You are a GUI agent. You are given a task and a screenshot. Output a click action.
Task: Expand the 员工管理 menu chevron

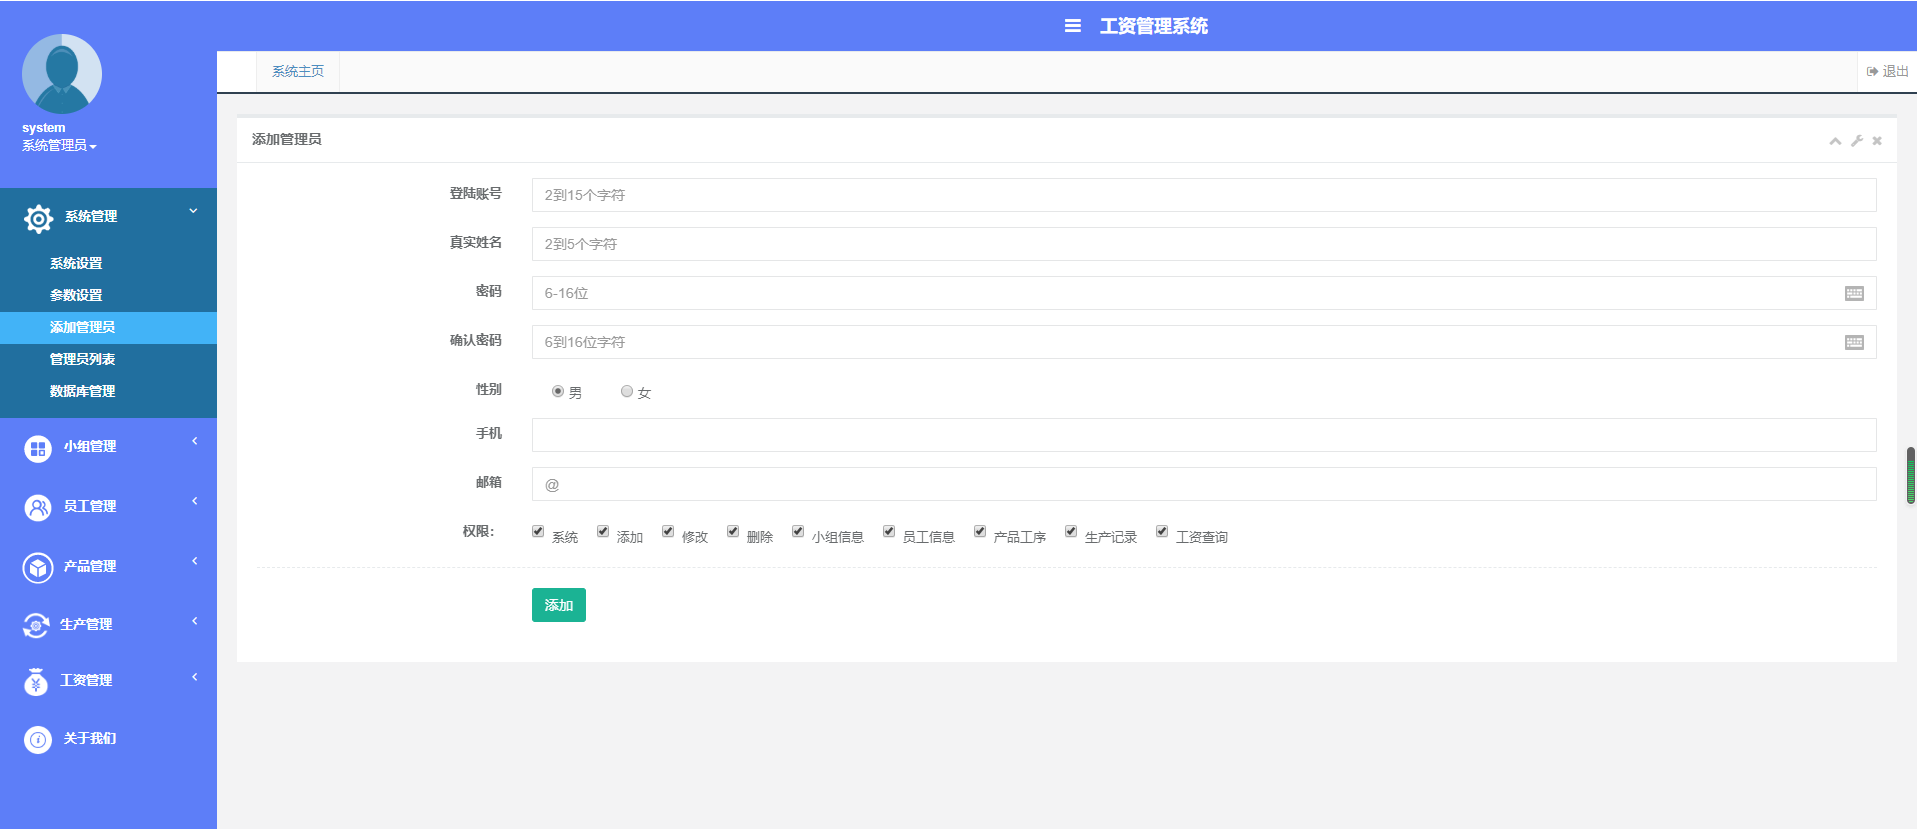tap(195, 501)
